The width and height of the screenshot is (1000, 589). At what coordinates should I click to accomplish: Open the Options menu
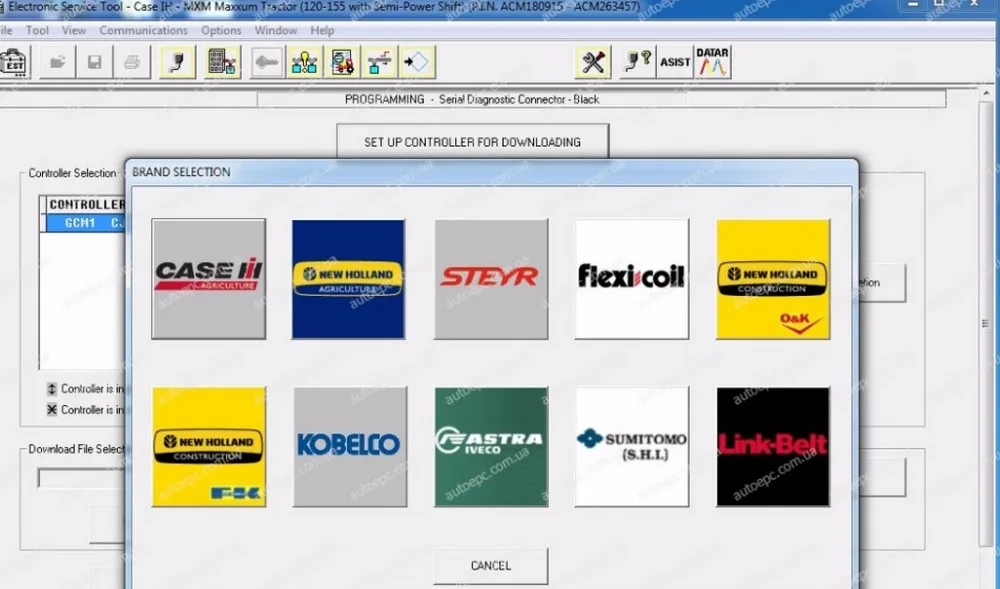[221, 30]
